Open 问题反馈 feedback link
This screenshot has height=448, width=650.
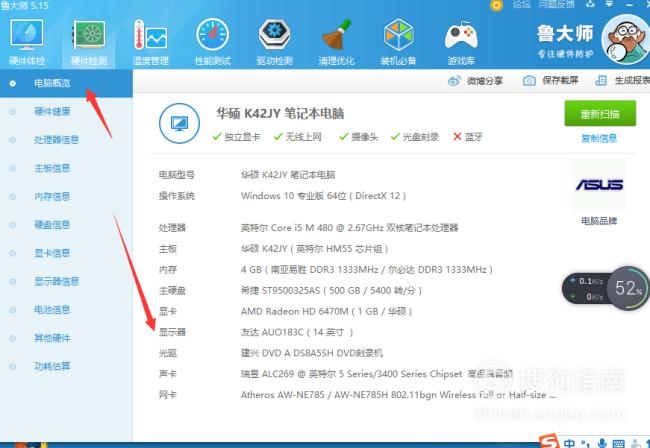coord(557,5)
